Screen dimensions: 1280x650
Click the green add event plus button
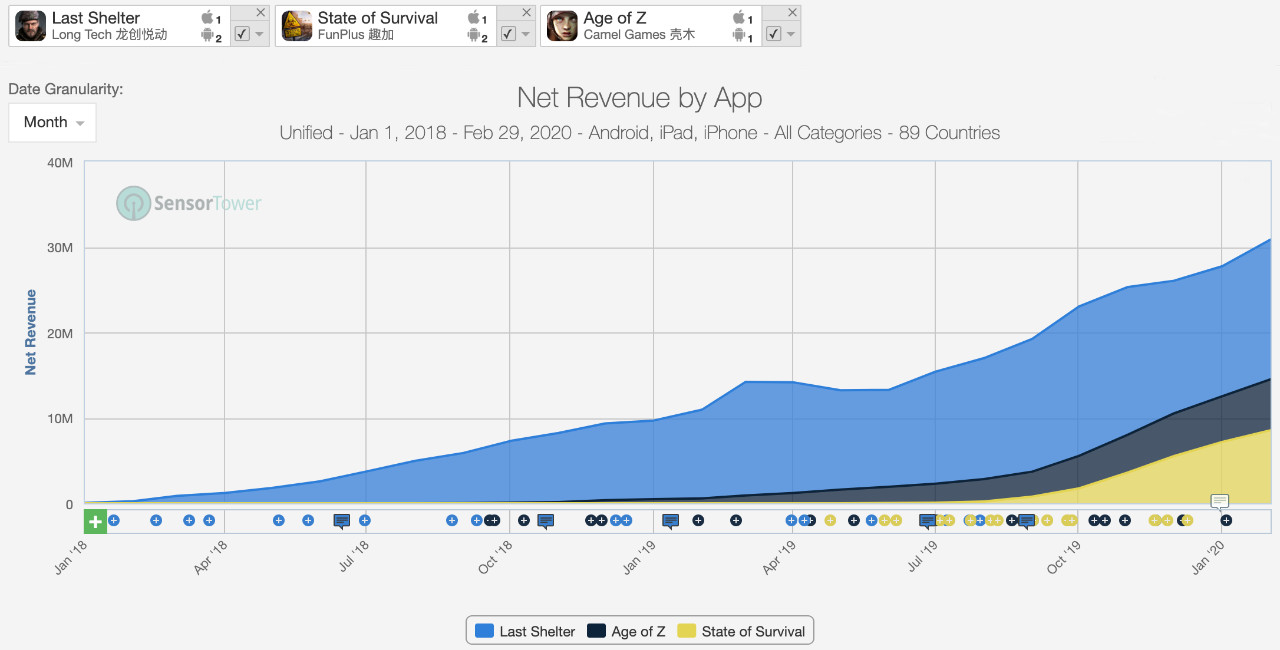(95, 521)
